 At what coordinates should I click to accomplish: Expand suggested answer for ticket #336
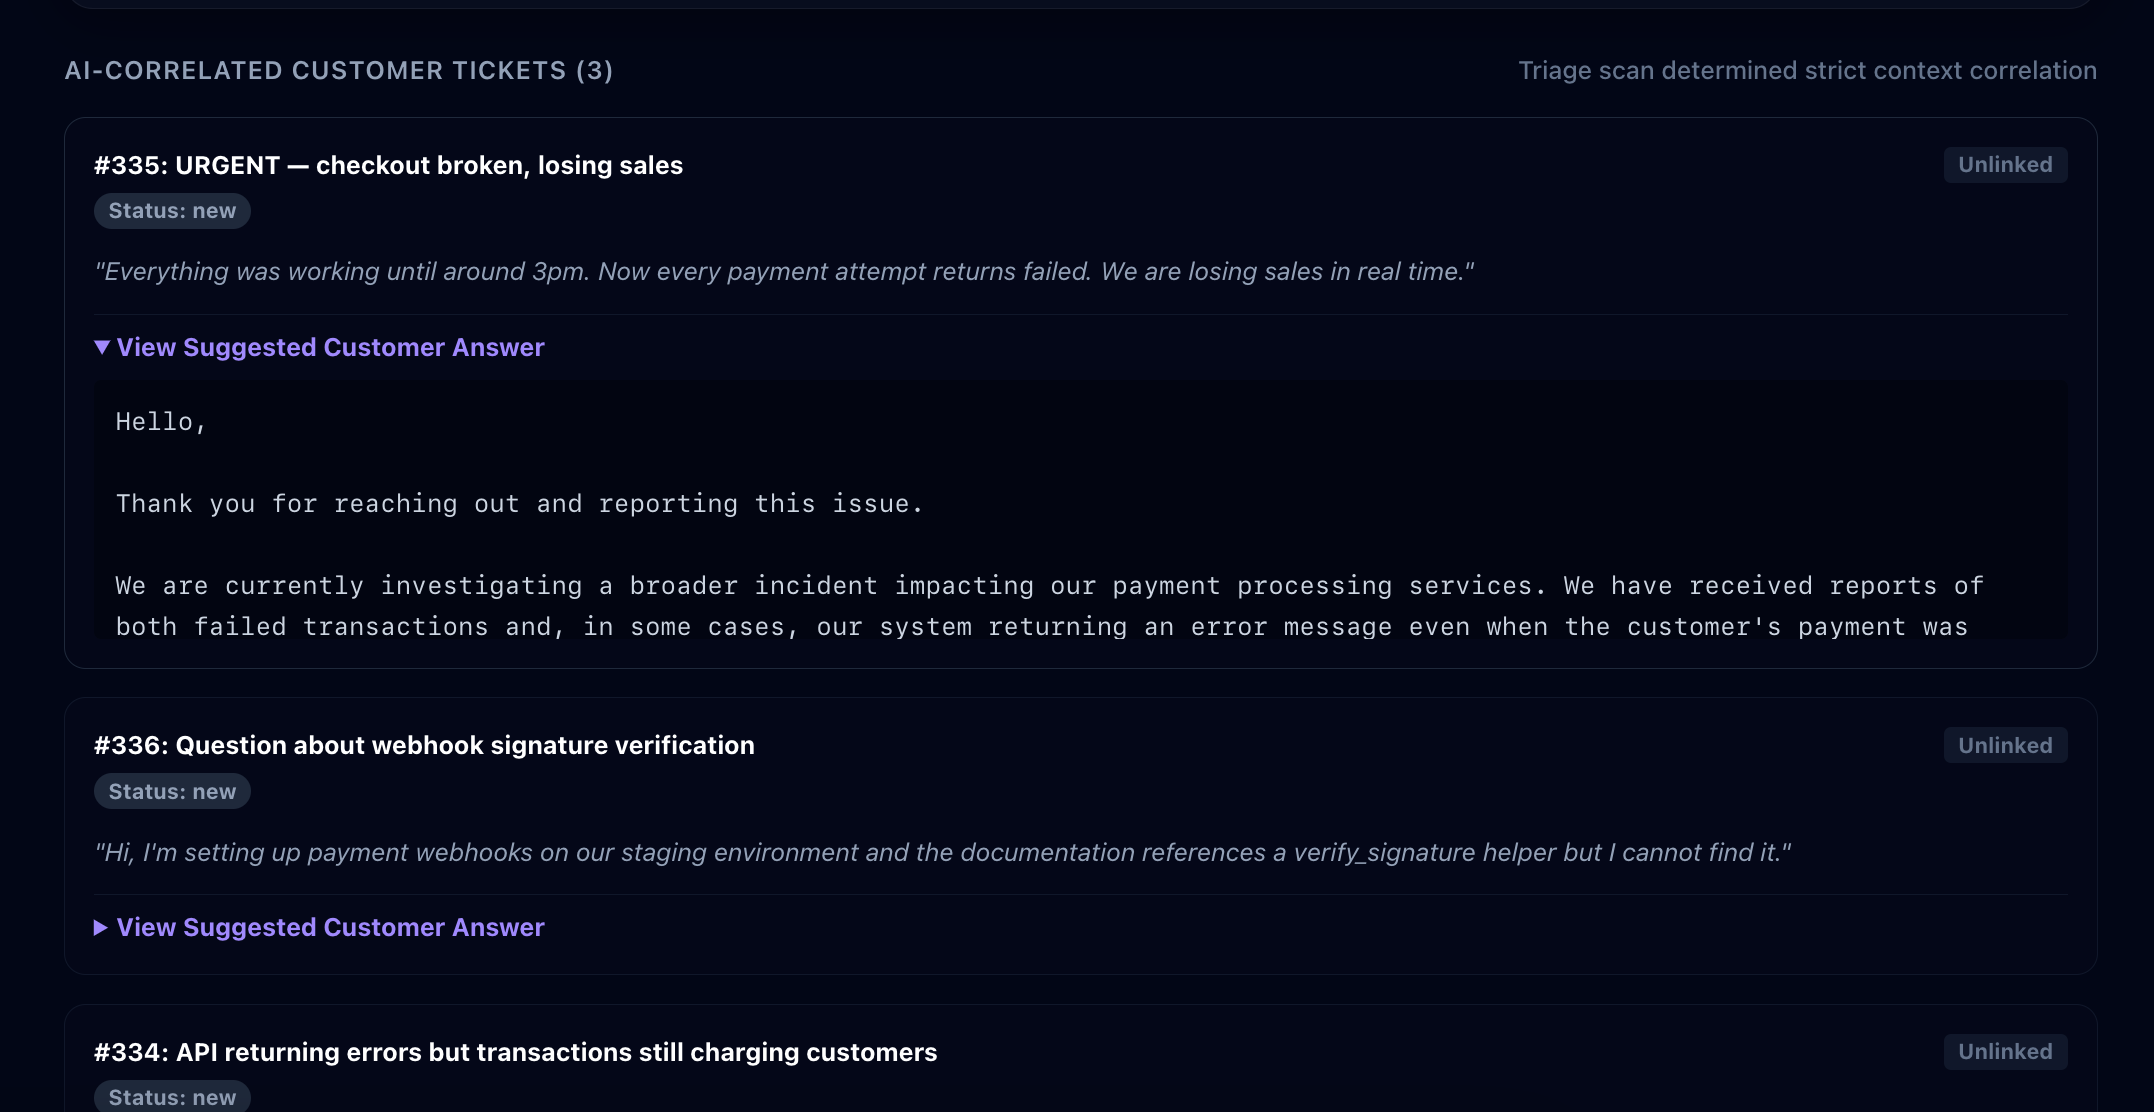[x=319, y=927]
